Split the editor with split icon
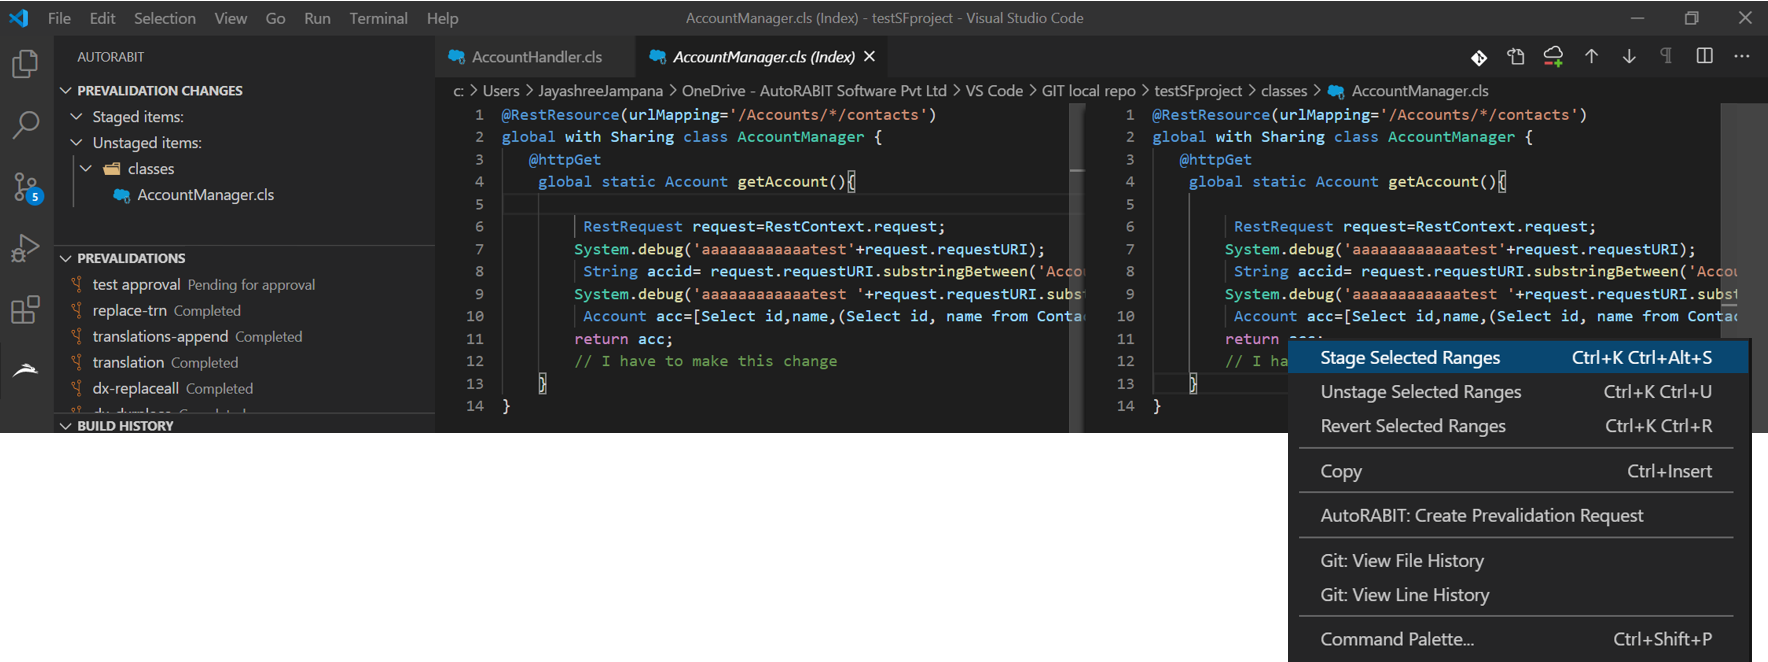The height and width of the screenshot is (662, 1768). pyautogui.click(x=1705, y=56)
